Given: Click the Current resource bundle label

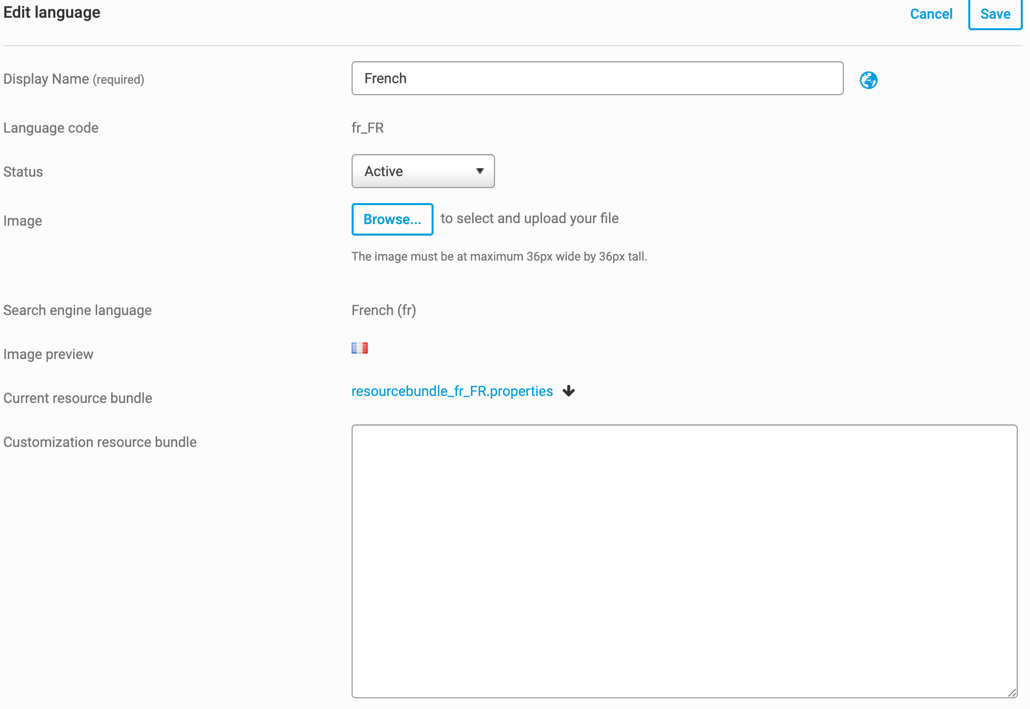Looking at the screenshot, I should pyautogui.click(x=78, y=398).
